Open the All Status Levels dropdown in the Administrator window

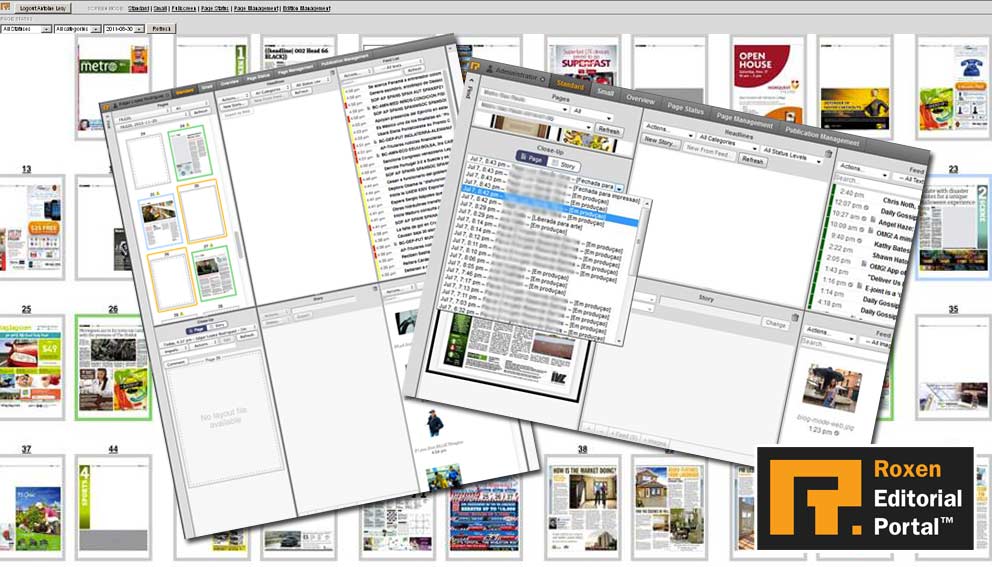pyautogui.click(x=791, y=154)
